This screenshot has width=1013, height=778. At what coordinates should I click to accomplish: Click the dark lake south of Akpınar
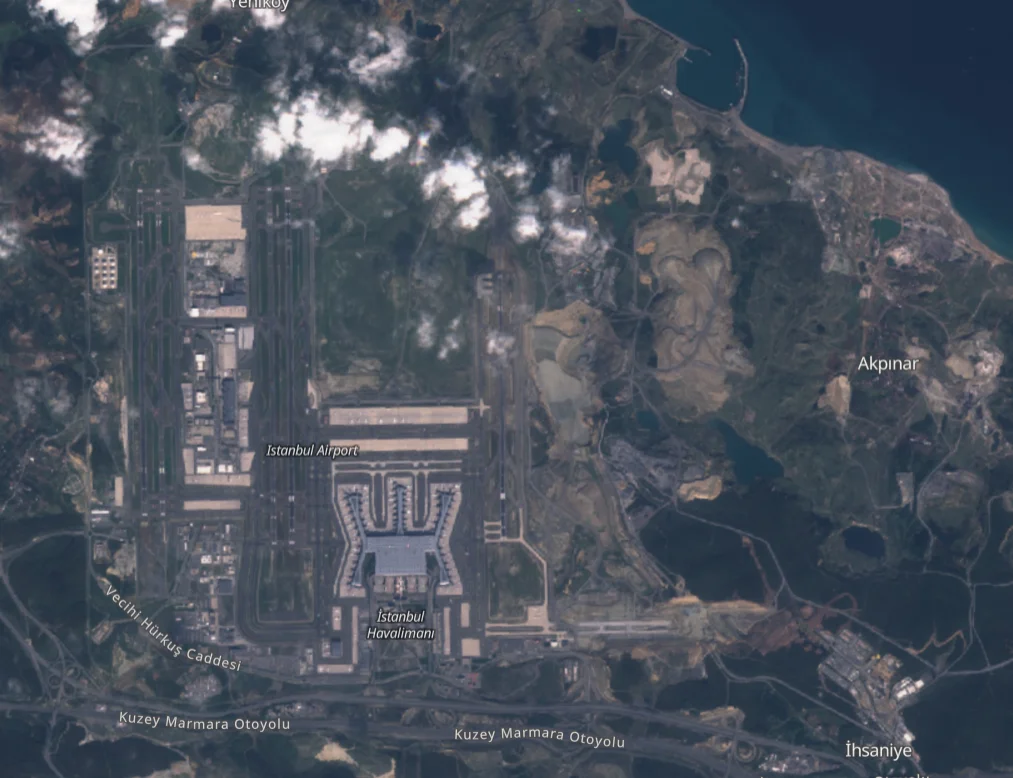coord(862,541)
